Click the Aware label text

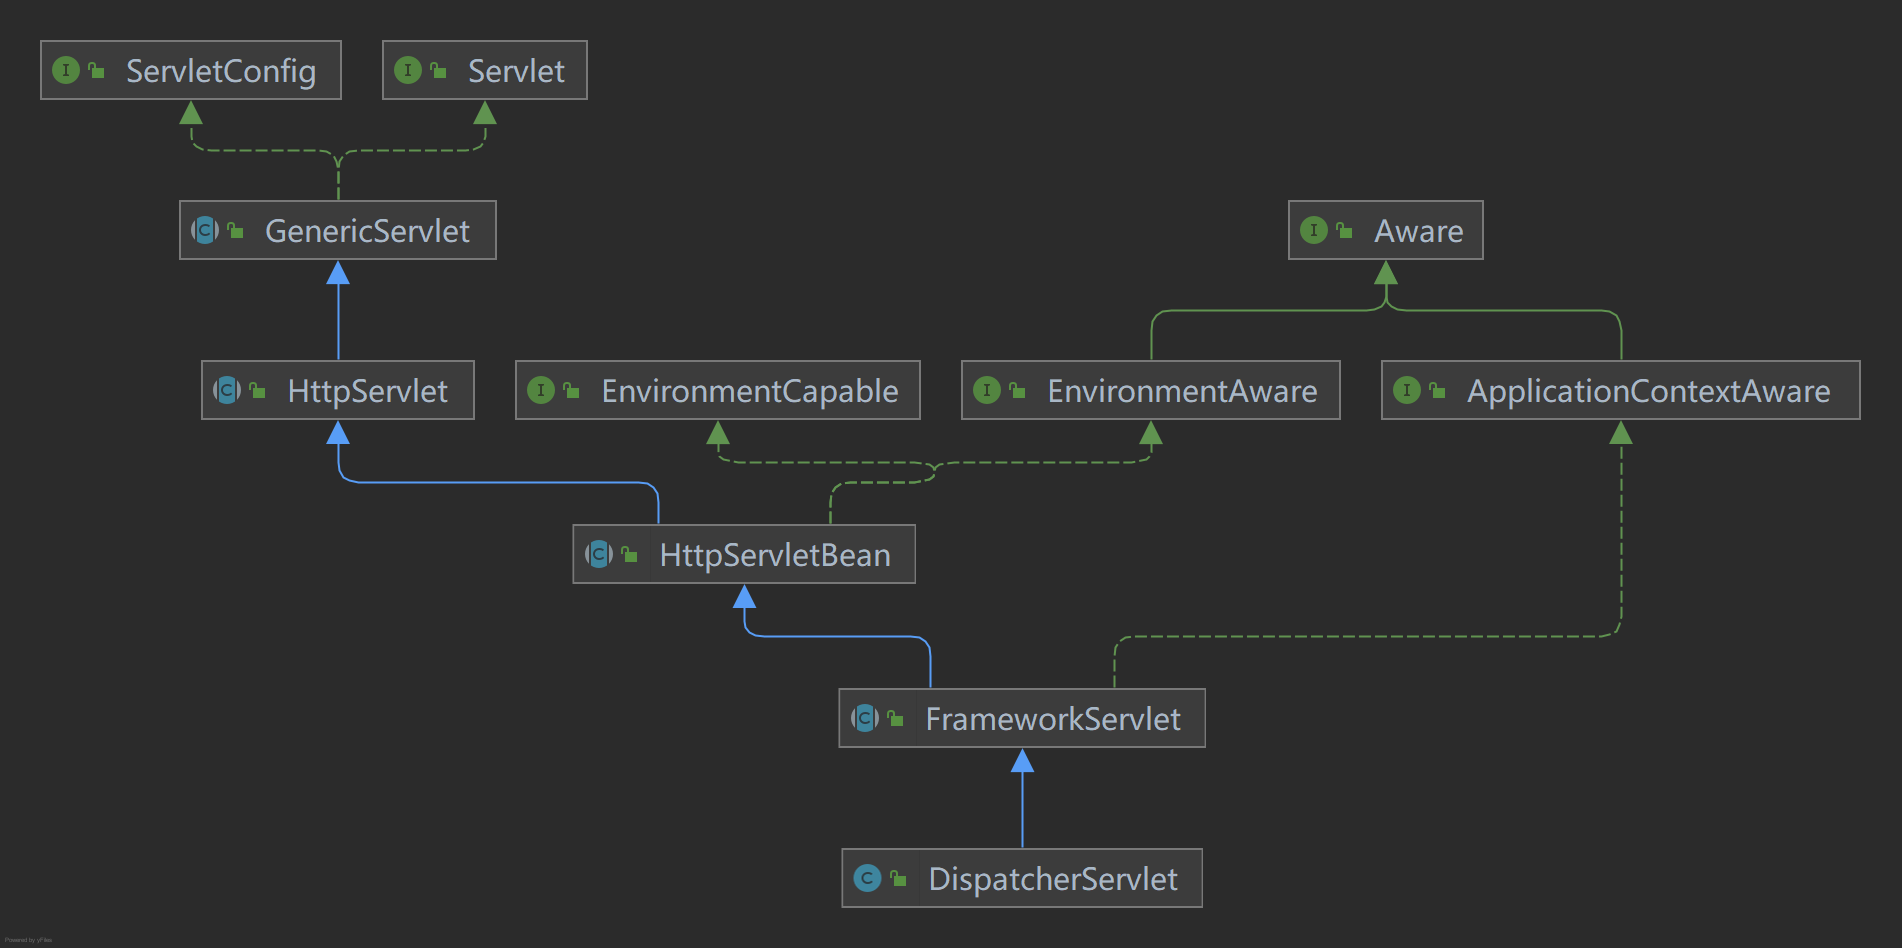tap(1419, 231)
